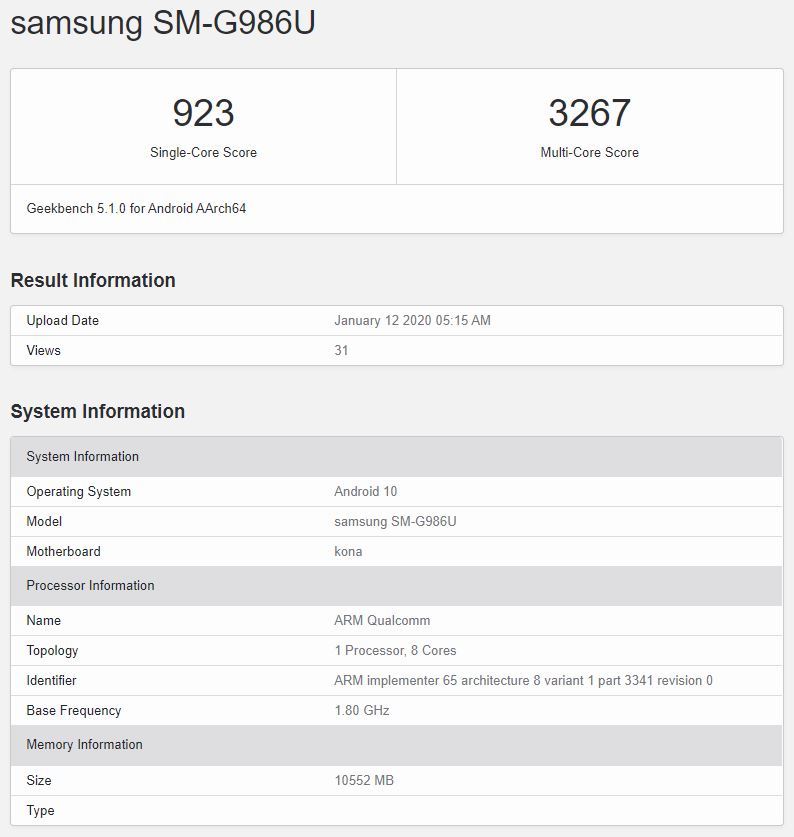Click the motherboard value kona
The width and height of the screenshot is (794, 837).
coord(348,552)
